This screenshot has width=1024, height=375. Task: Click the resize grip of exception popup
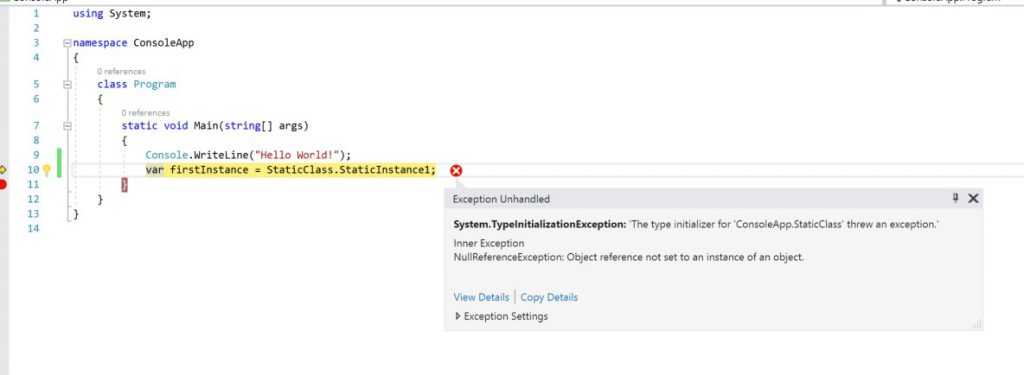pos(976,325)
